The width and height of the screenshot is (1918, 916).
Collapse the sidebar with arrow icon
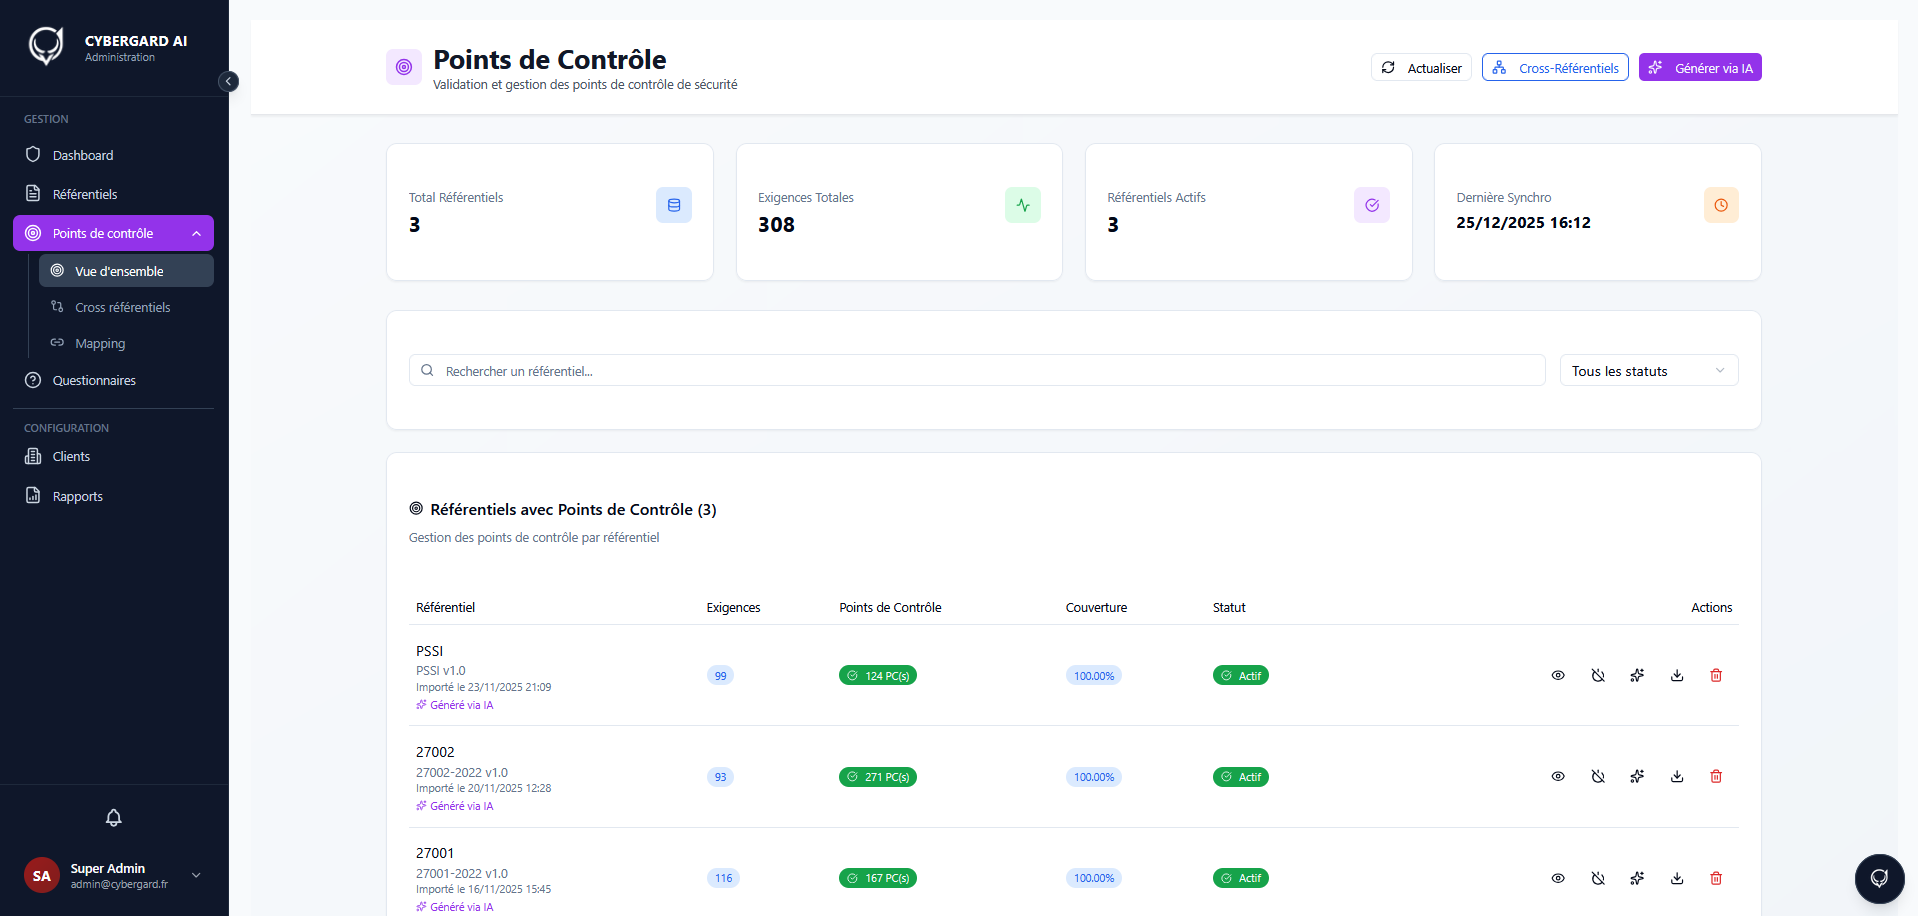pyautogui.click(x=229, y=82)
